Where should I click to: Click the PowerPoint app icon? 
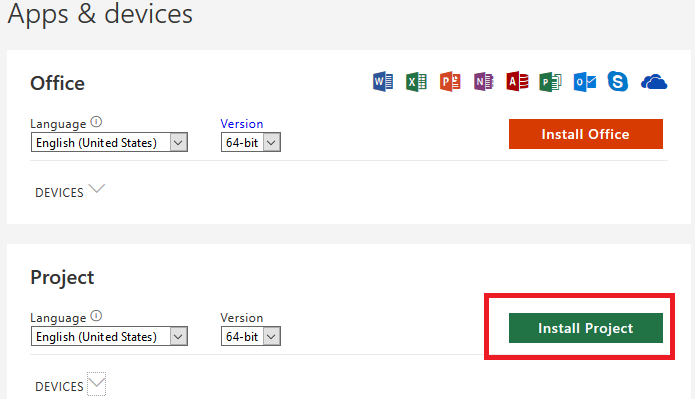[450, 82]
